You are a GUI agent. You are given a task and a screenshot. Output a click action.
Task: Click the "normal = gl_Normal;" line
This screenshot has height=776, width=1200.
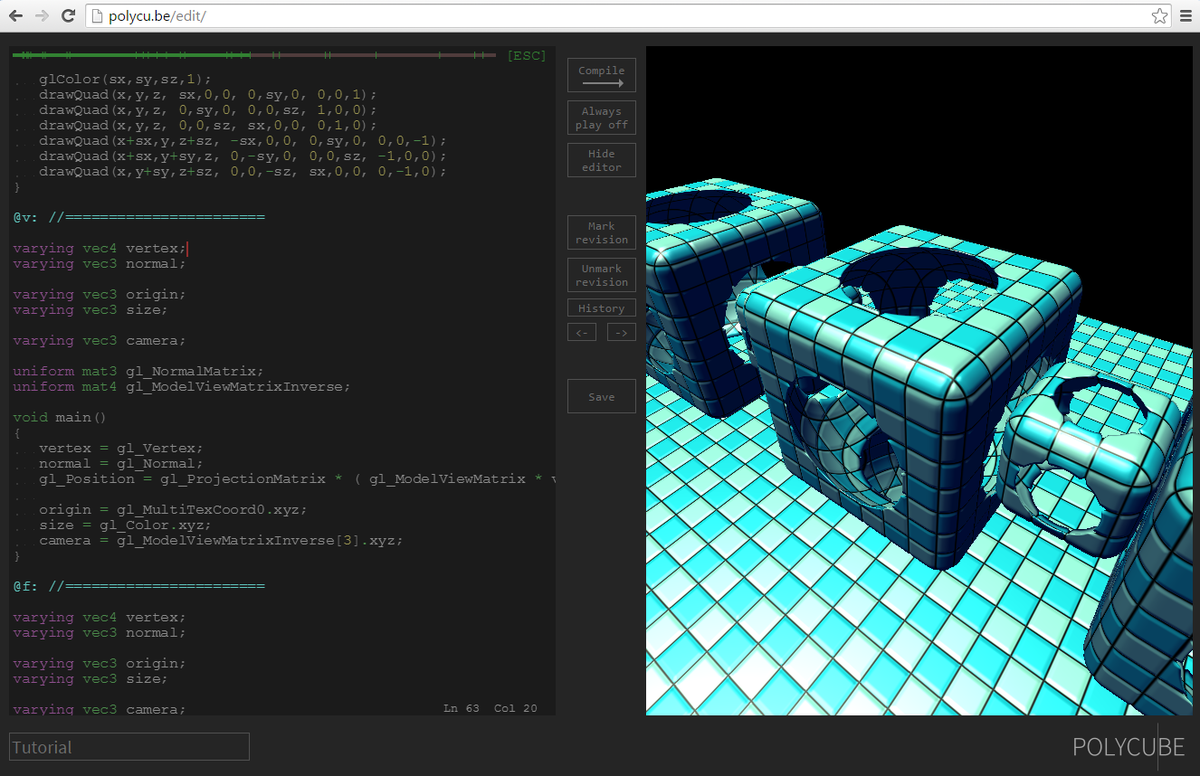tap(121, 463)
